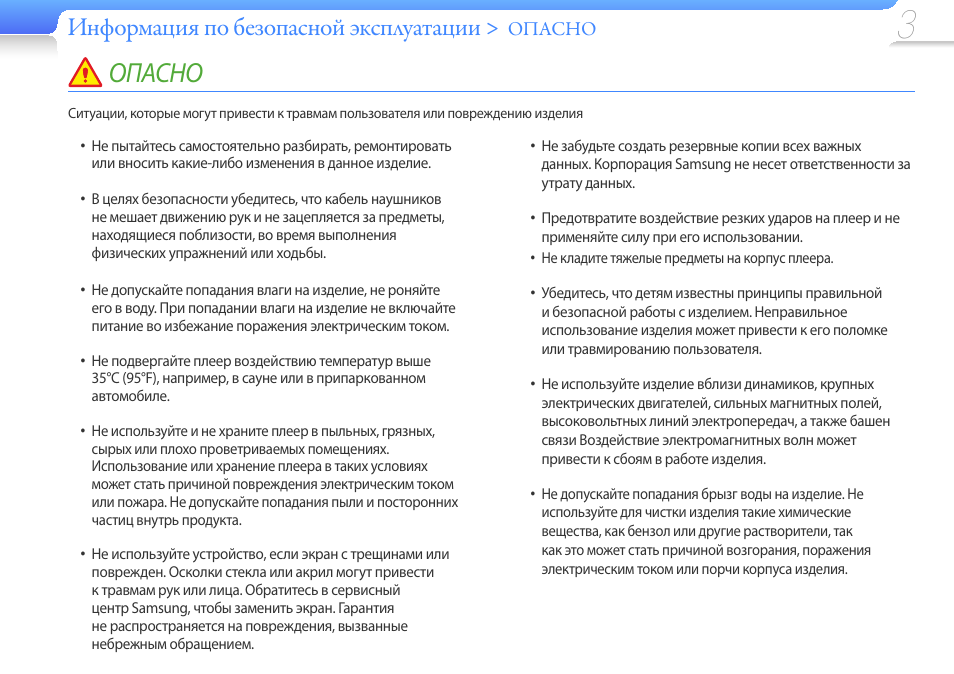Click line 'или травмированию пользователя.'
Image resolution: width=954 pixels, height=674 pixels.
click(x=651, y=349)
